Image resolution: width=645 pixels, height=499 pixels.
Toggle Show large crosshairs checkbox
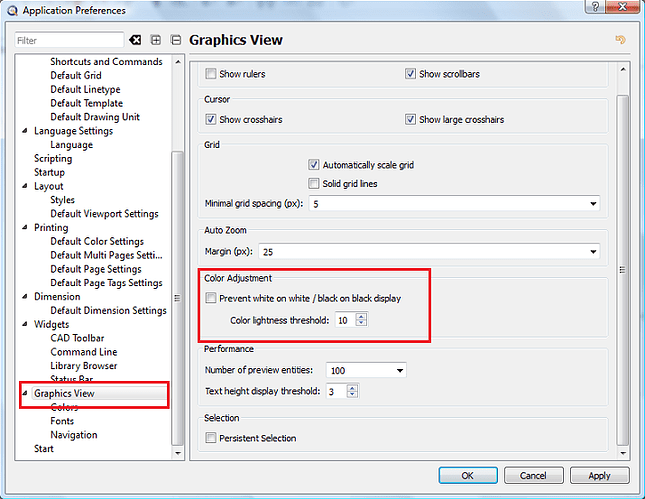[411, 120]
